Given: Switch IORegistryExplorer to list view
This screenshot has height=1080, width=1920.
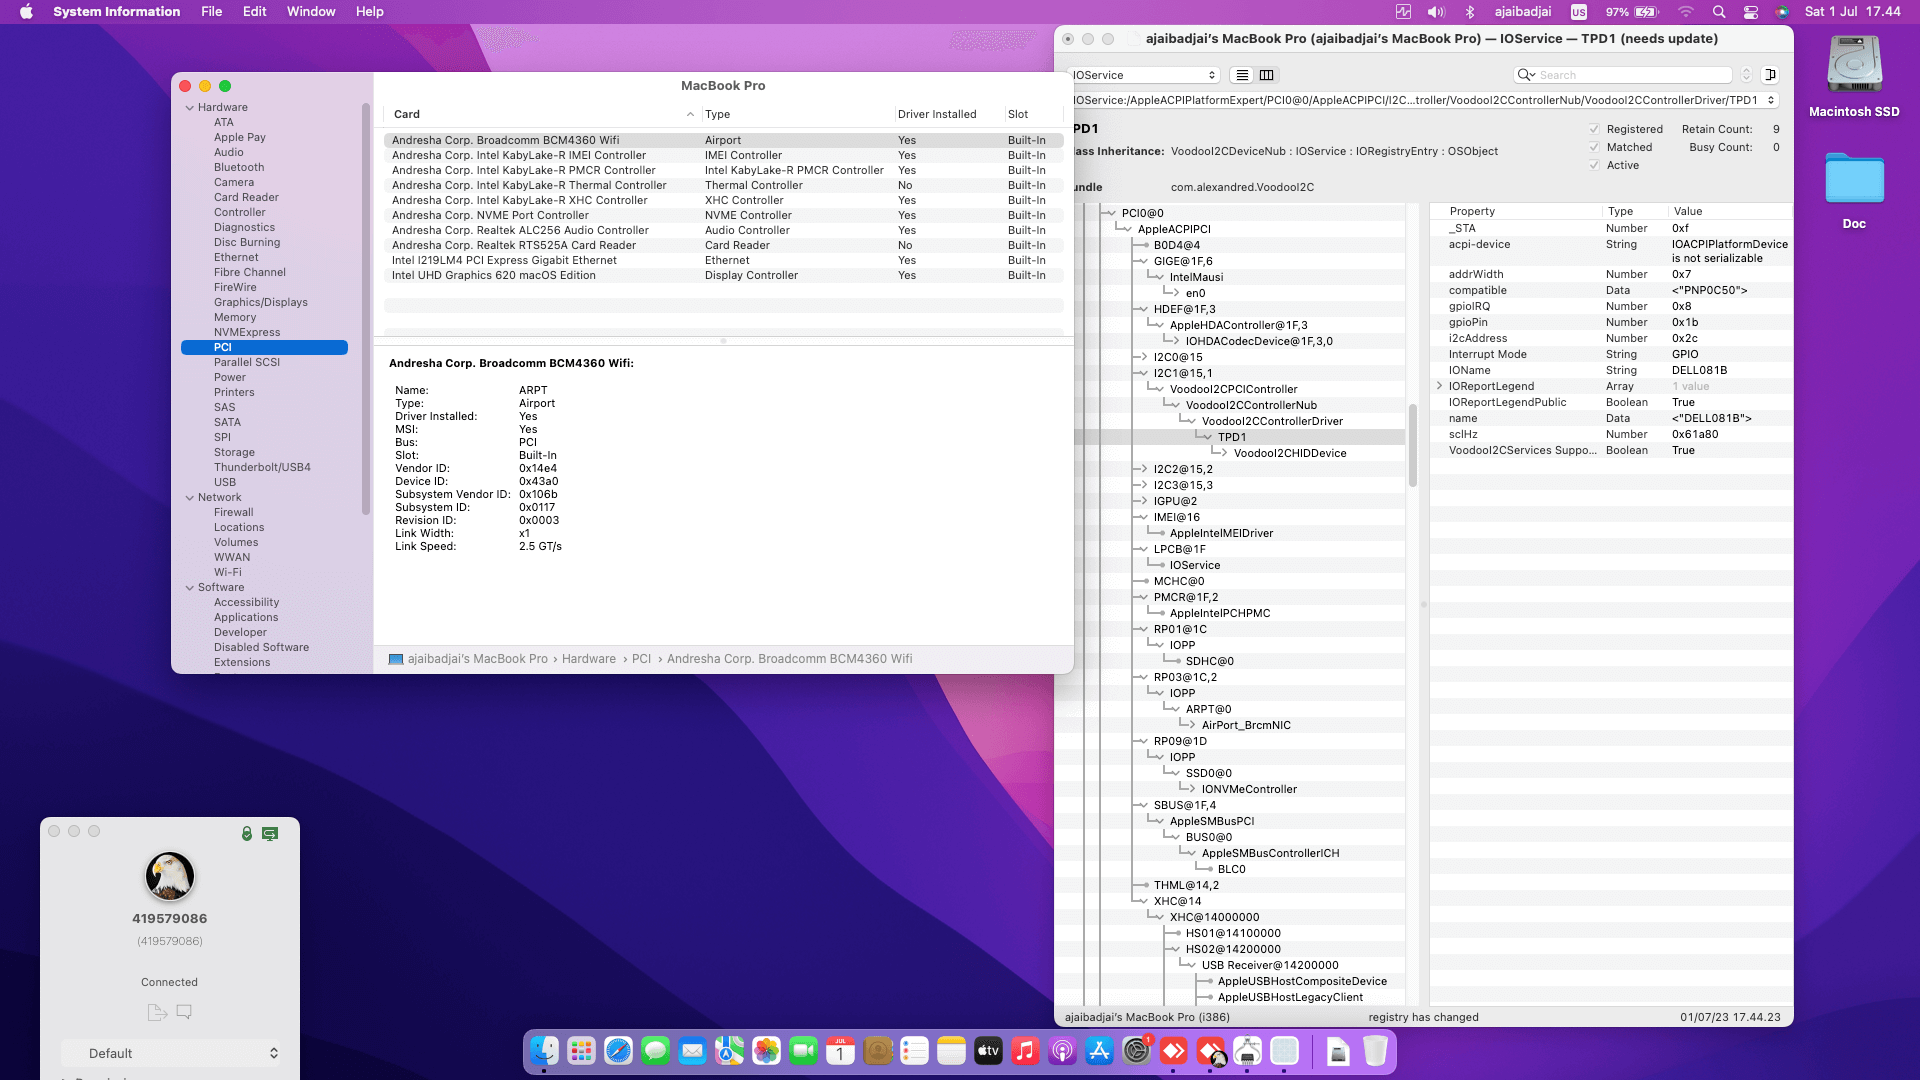Looking at the screenshot, I should click(x=1242, y=75).
